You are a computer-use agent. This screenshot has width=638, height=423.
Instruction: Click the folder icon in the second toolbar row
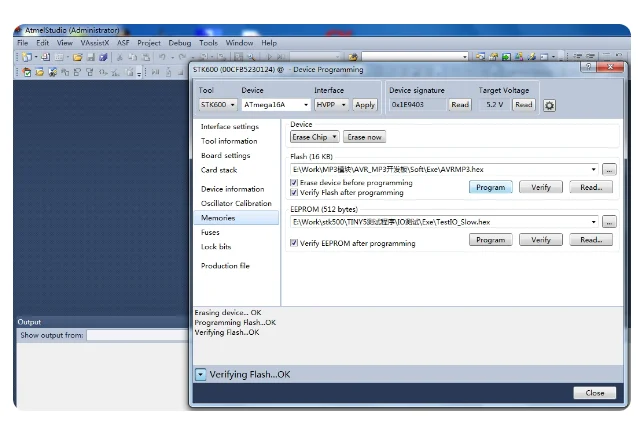coord(39,72)
